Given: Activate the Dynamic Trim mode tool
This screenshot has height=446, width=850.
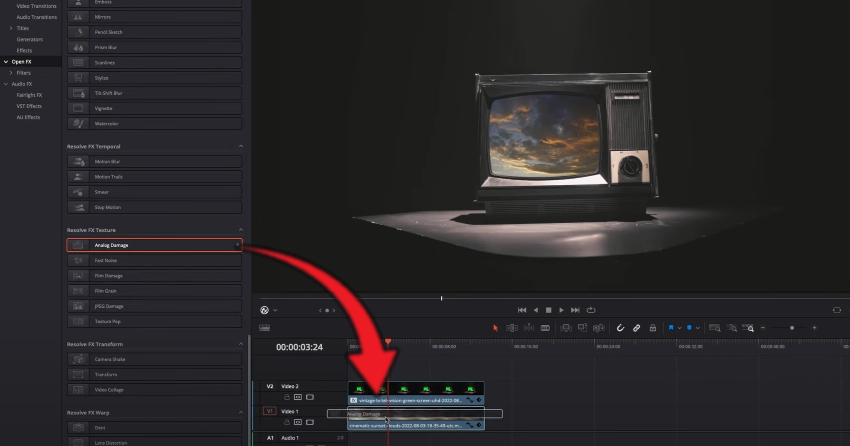Looking at the screenshot, I should click(x=529, y=328).
